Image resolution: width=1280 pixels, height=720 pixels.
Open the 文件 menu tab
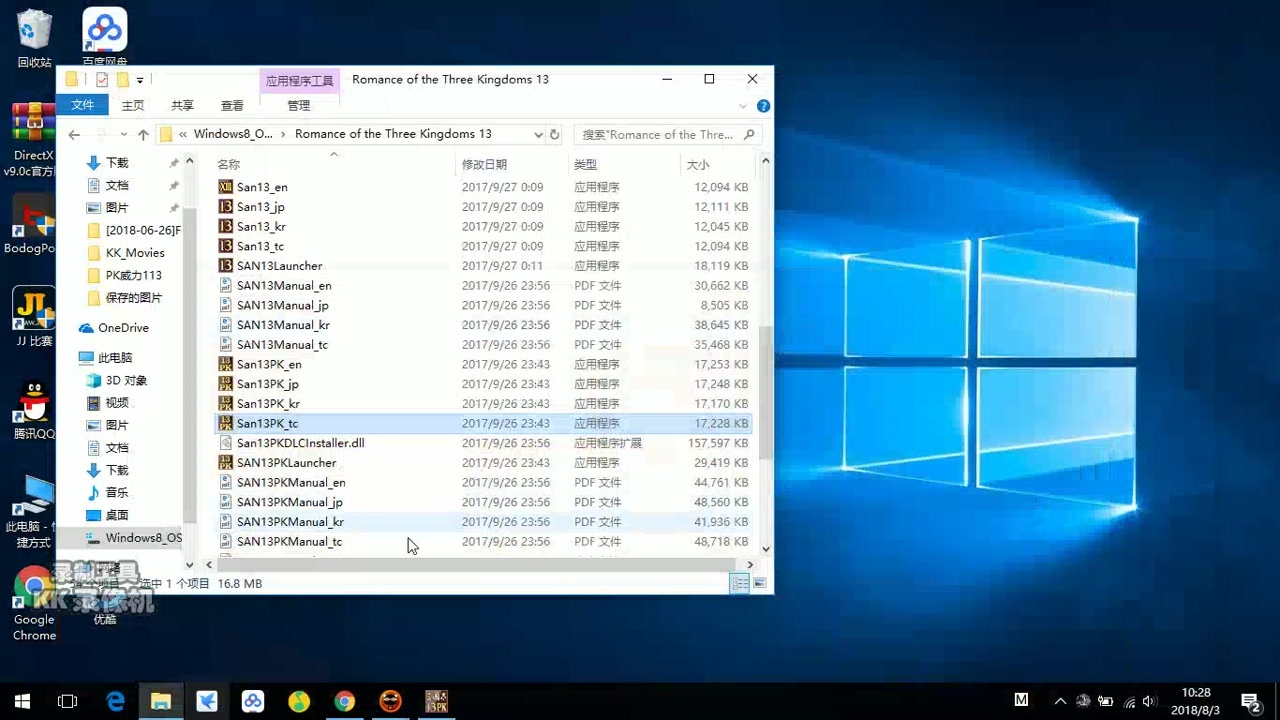click(82, 105)
